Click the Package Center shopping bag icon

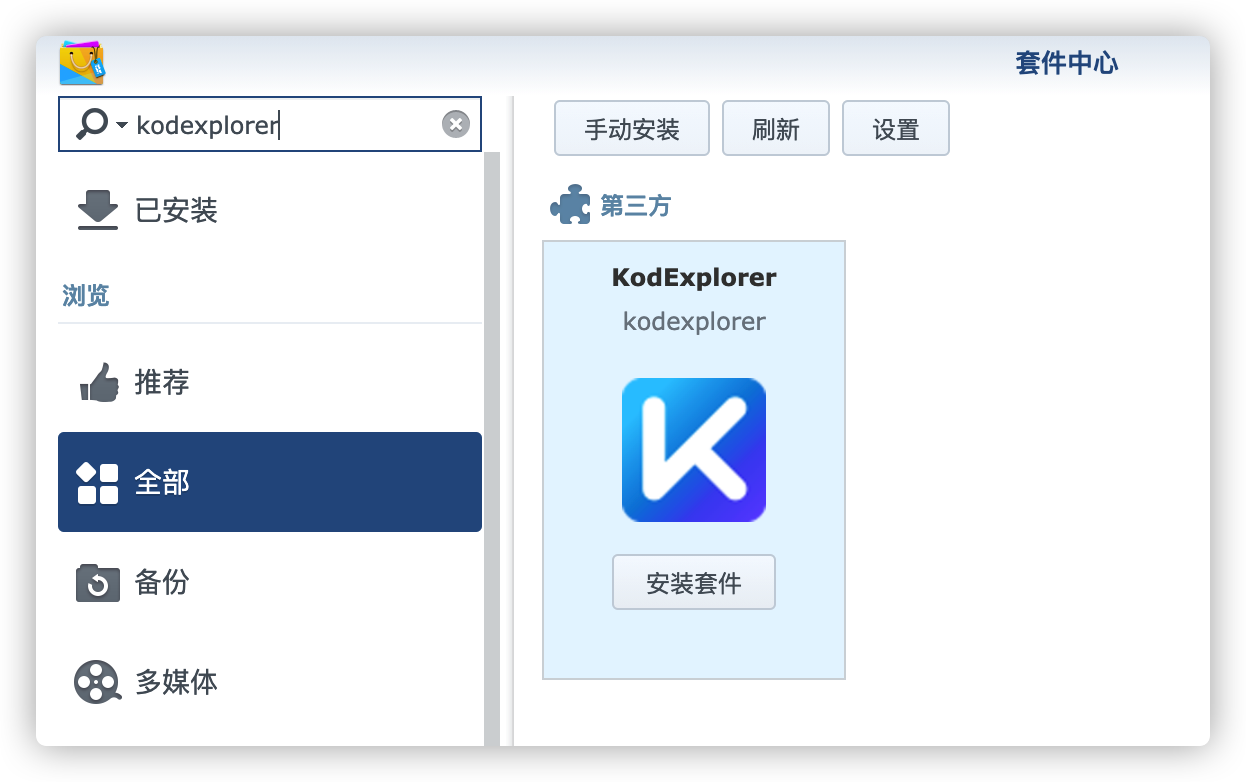82,63
